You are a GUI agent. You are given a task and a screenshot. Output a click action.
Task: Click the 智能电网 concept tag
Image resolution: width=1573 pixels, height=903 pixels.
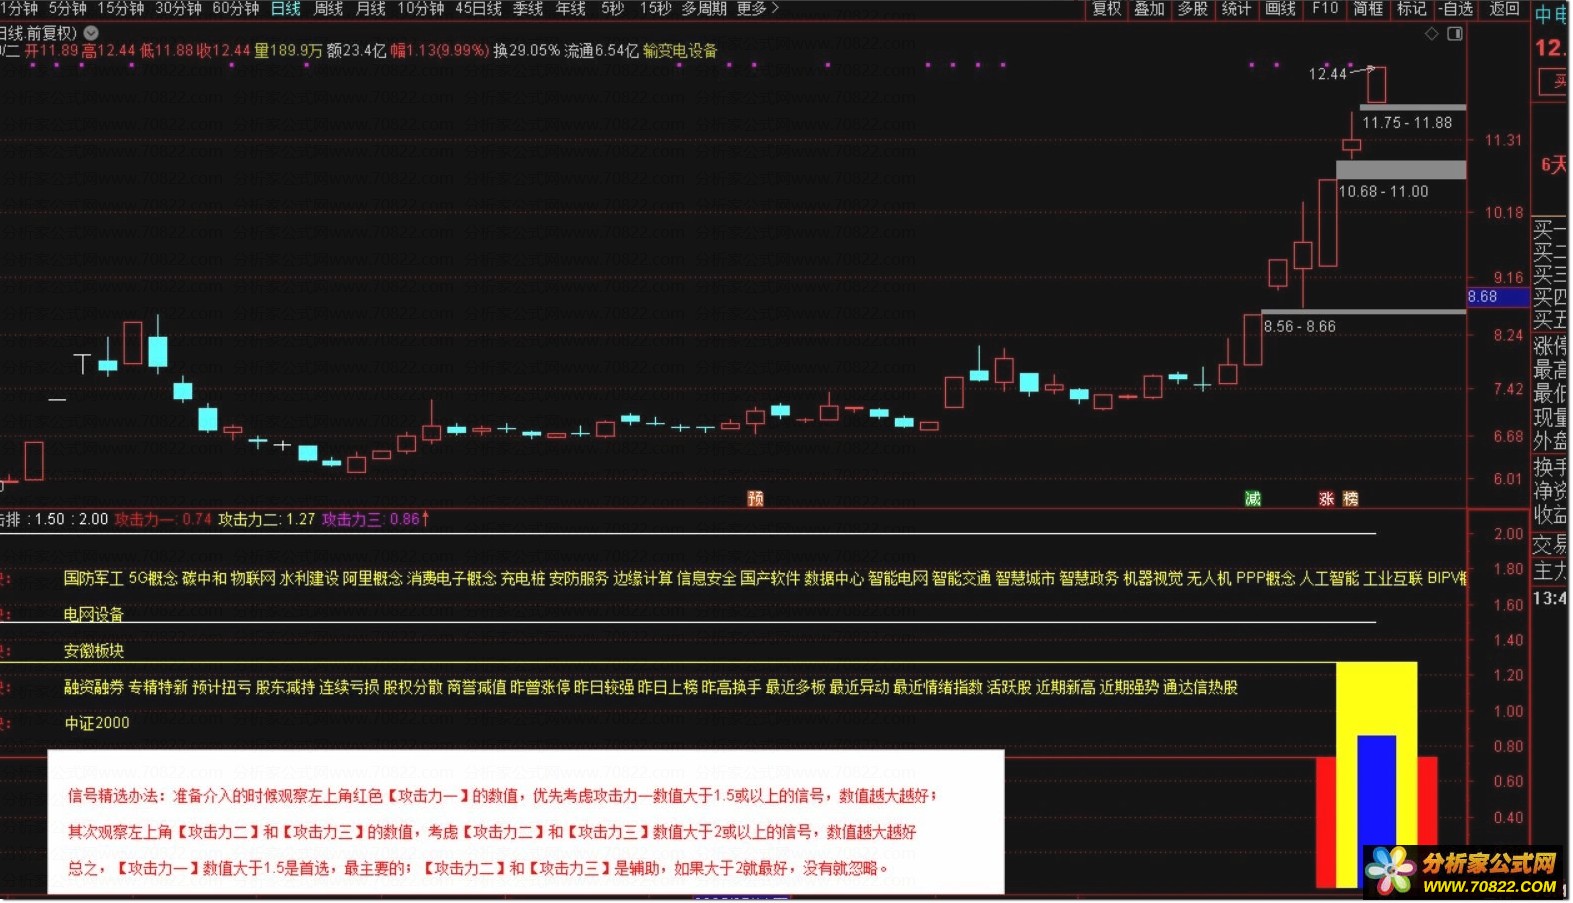[x=898, y=578]
